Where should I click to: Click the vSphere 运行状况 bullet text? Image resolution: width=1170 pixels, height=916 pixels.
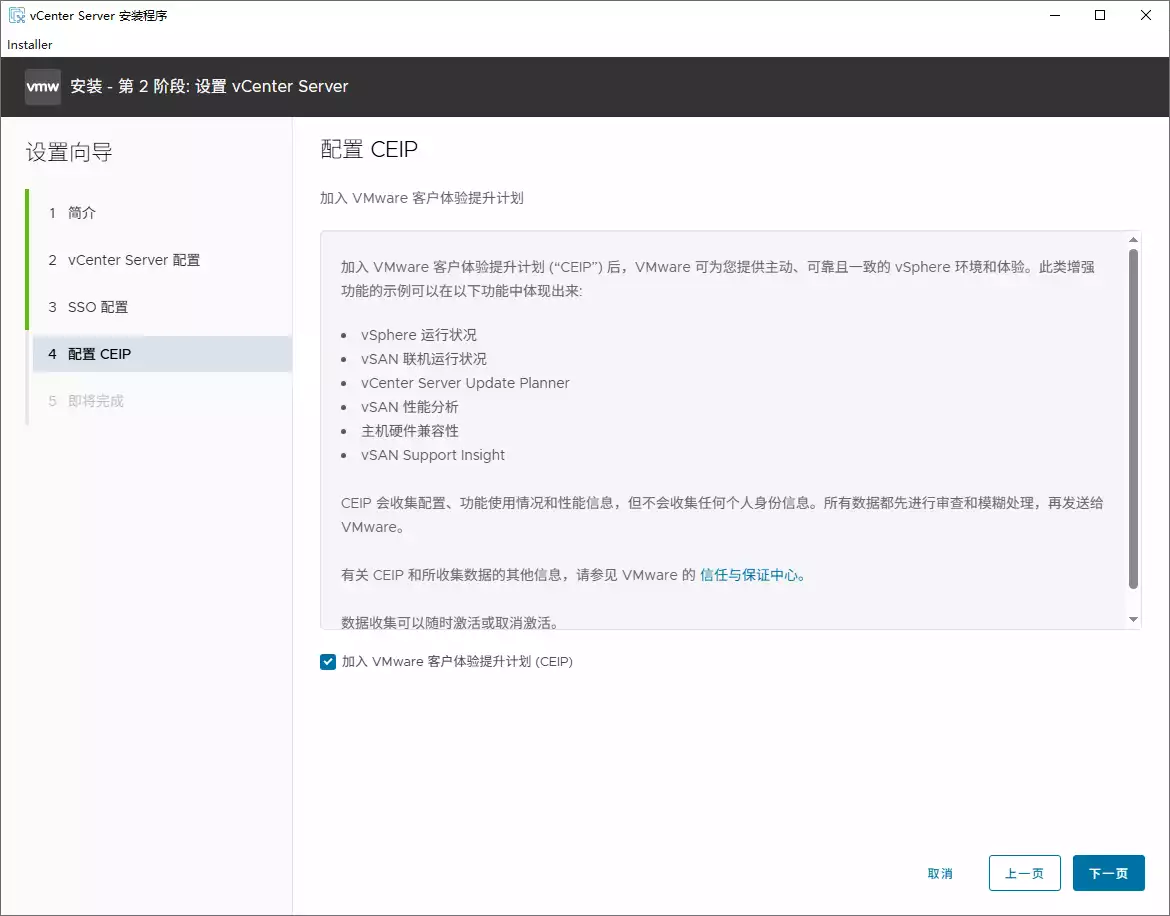(419, 335)
